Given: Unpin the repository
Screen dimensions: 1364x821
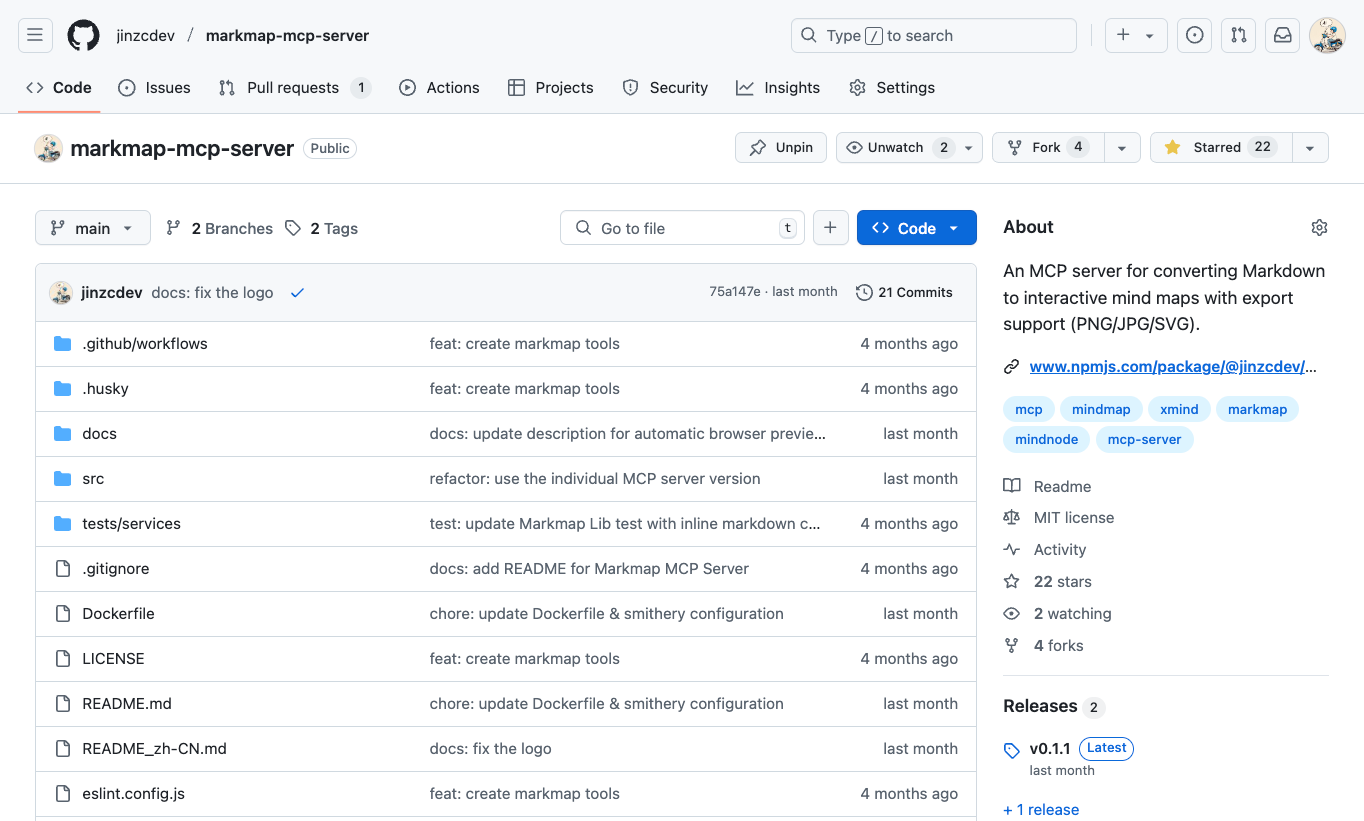Looking at the screenshot, I should pos(780,147).
